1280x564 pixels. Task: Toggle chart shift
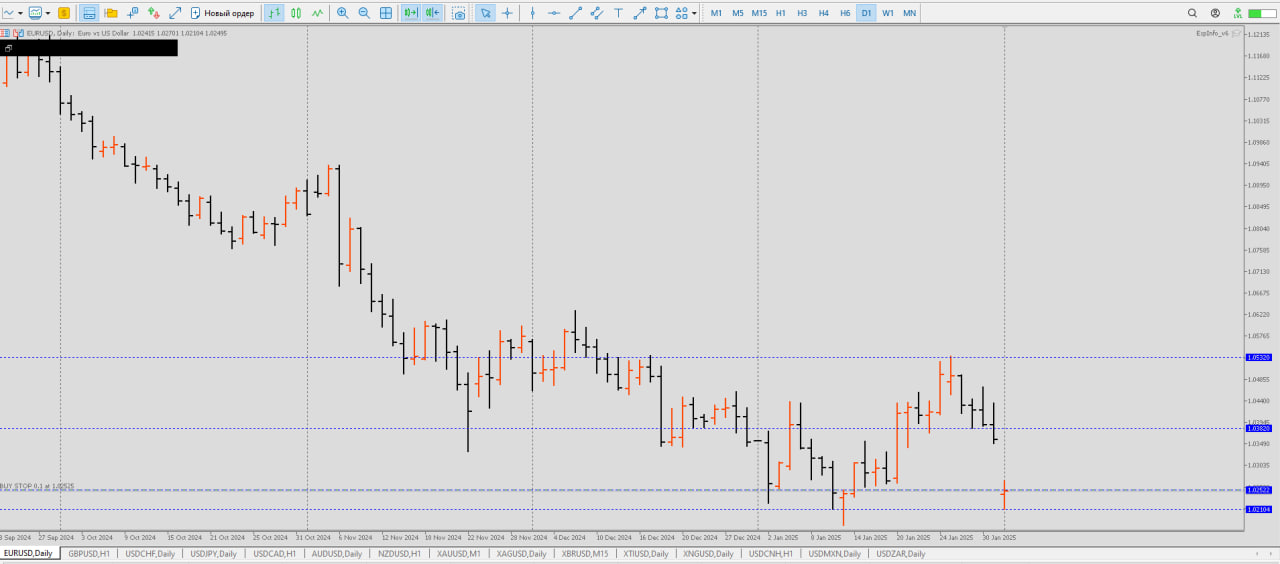(x=432, y=13)
